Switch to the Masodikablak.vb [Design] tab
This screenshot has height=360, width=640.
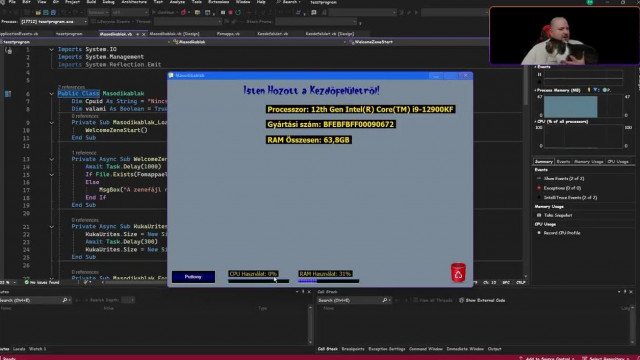coord(174,34)
